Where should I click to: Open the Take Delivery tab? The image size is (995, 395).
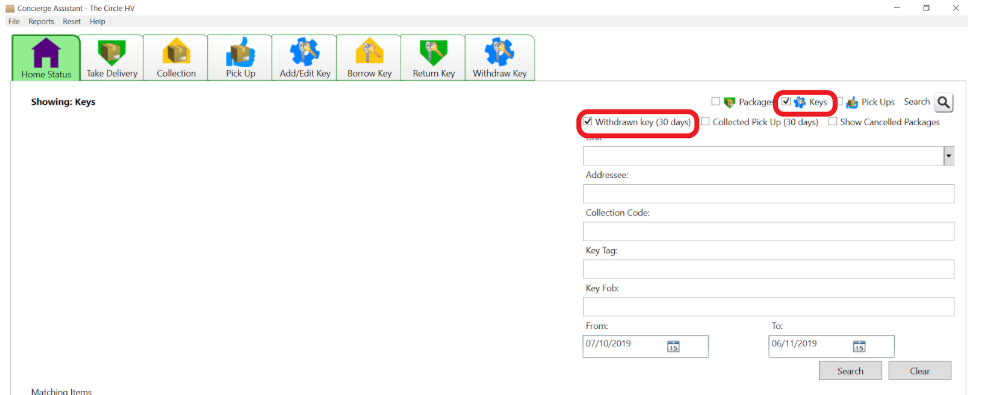(112, 58)
